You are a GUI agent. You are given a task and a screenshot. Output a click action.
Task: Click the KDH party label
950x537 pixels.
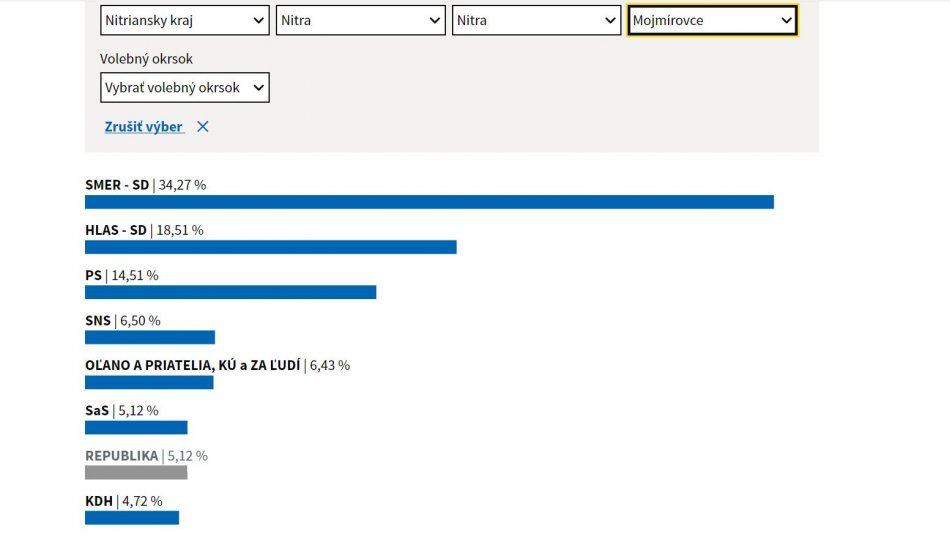pyautogui.click(x=99, y=501)
